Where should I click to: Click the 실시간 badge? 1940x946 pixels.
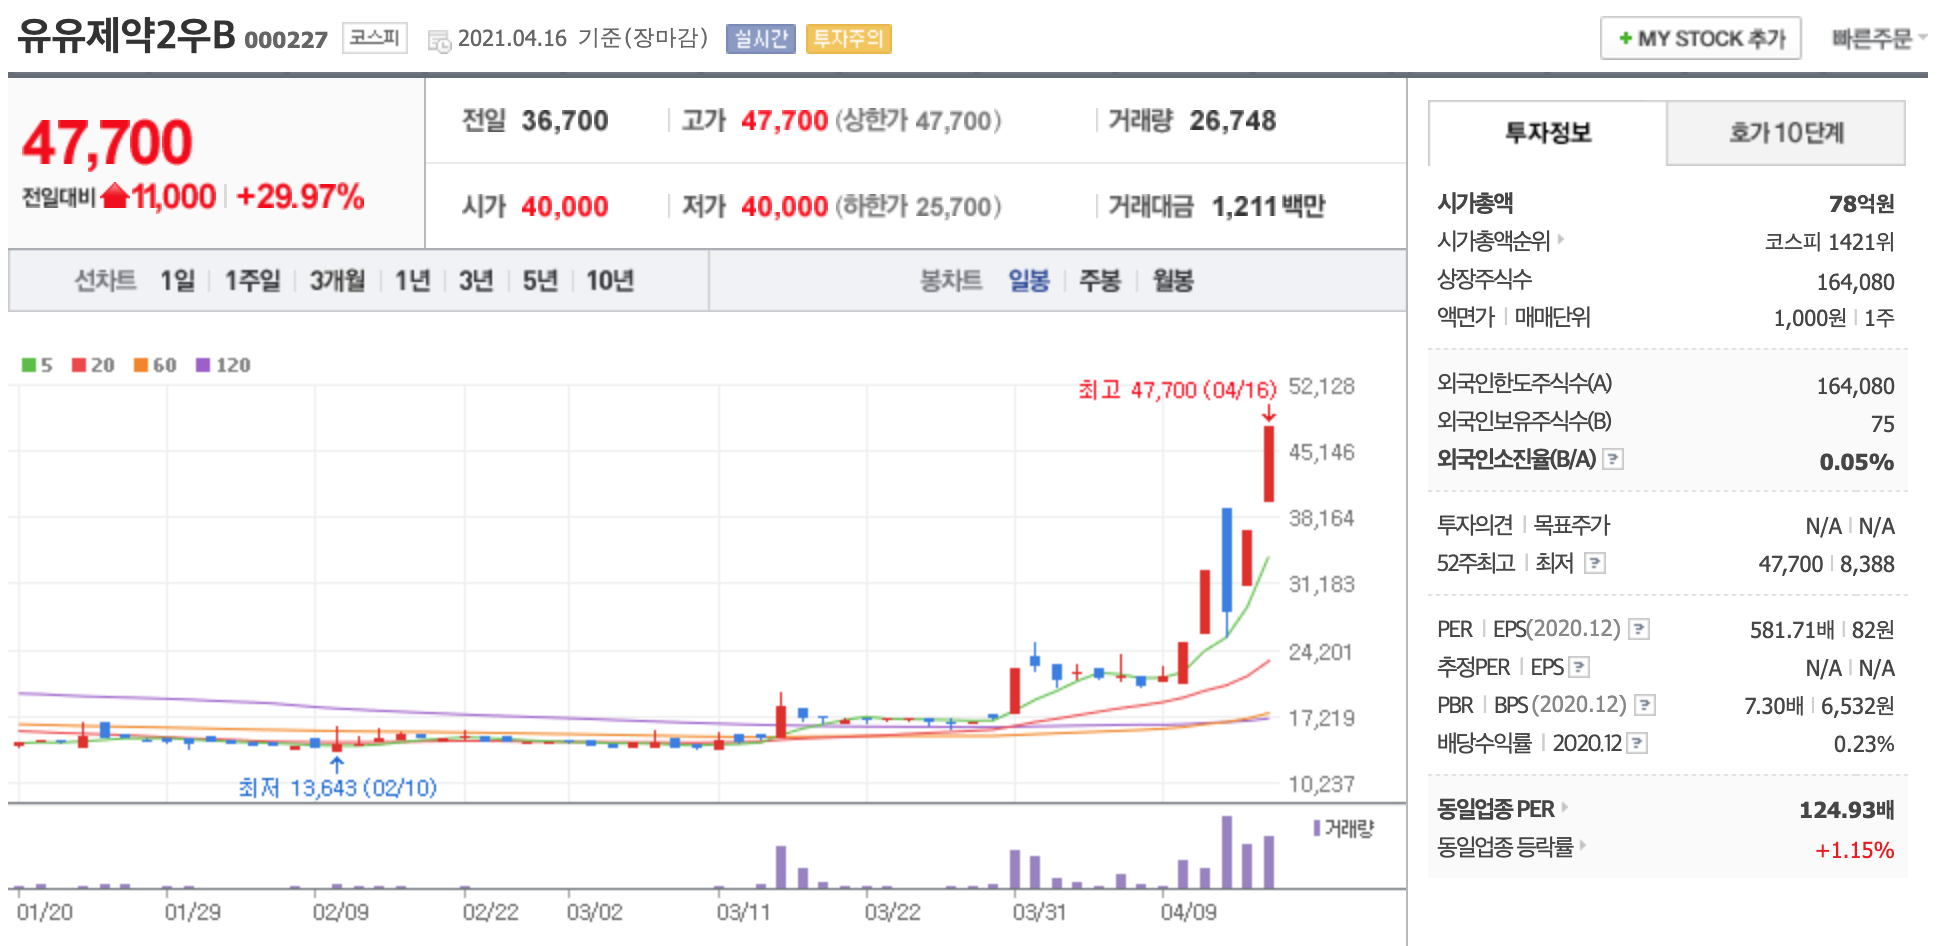point(761,39)
